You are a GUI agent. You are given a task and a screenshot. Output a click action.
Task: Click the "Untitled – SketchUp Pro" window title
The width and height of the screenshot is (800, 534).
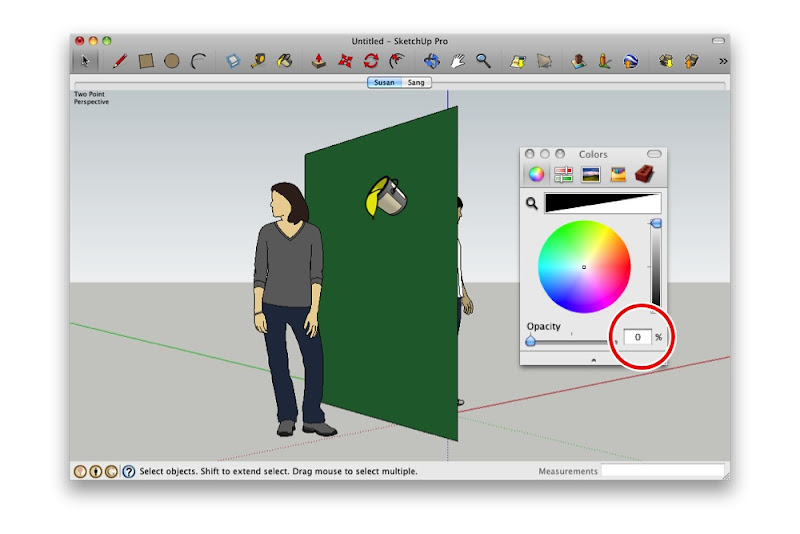pos(399,41)
